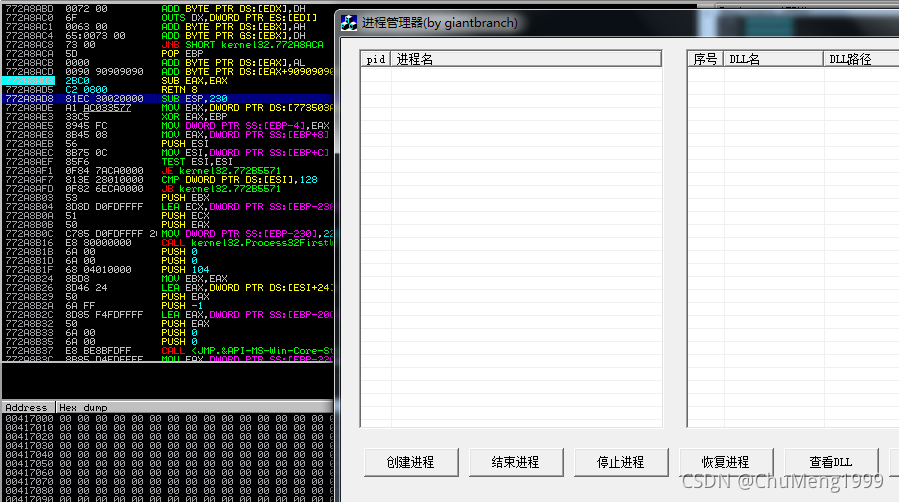Select the MOV DWORD PTR SS:[EBP-4],EAX line

(x=167, y=126)
